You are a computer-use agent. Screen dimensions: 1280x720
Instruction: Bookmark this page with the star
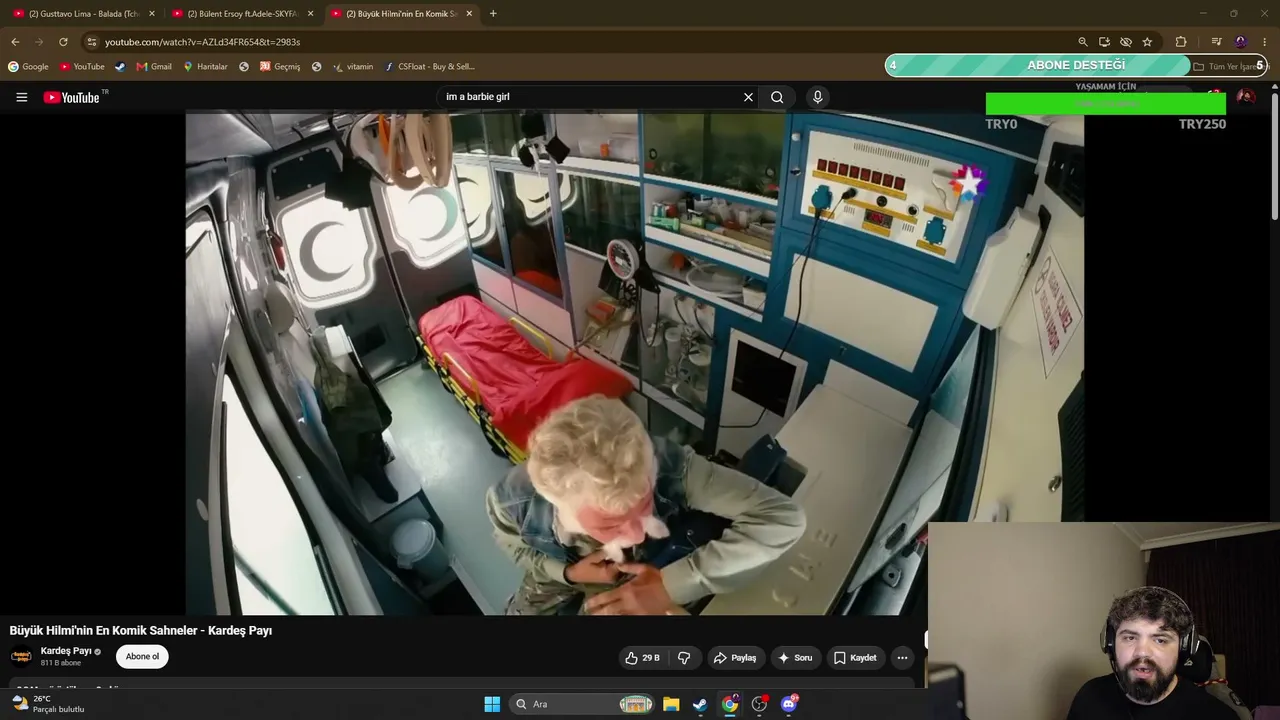coord(1147,42)
